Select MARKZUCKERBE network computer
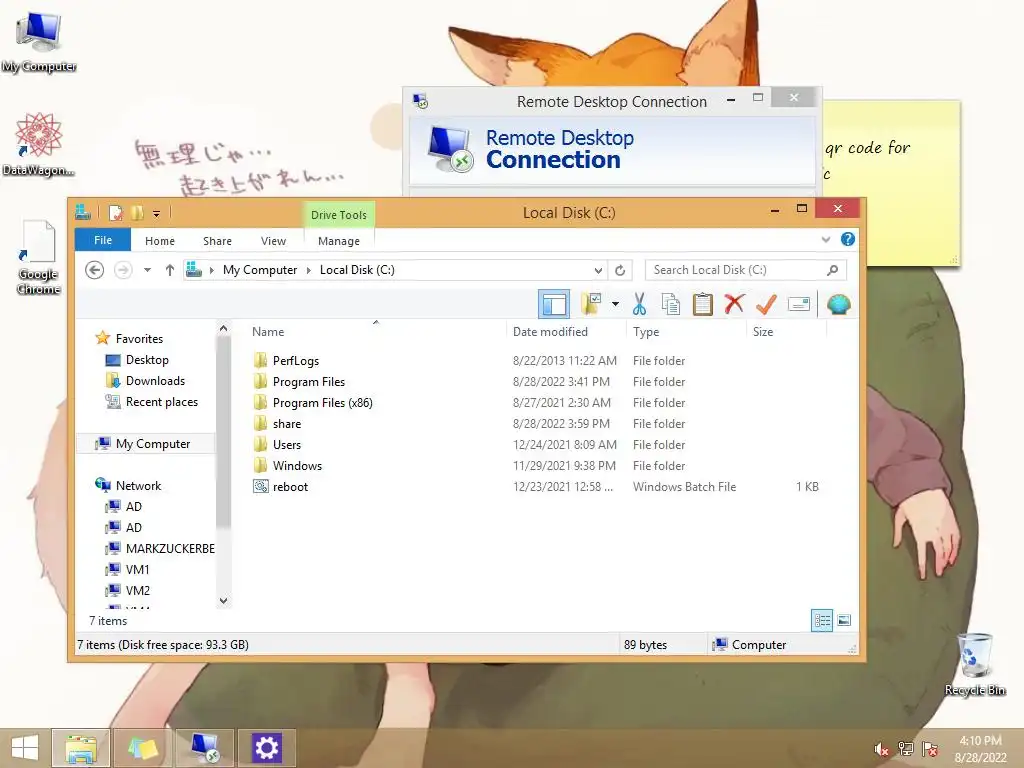Viewport: 1024px width, 768px height. tap(170, 549)
